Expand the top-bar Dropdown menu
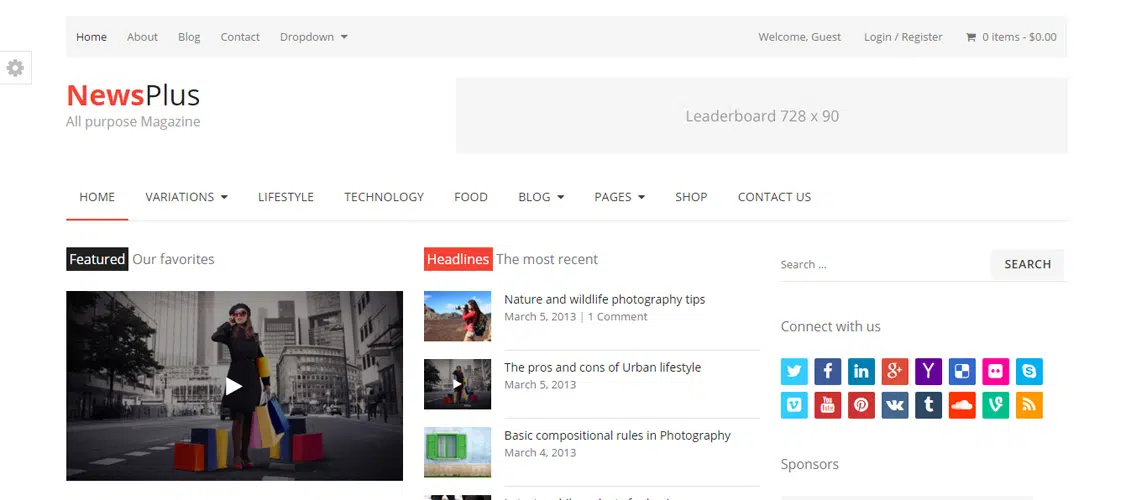 point(313,37)
